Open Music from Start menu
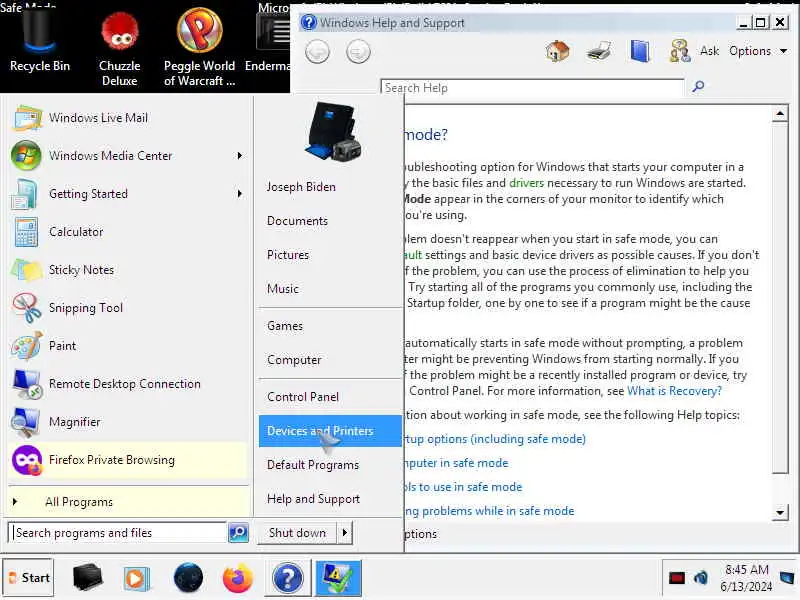The image size is (800, 600). [283, 289]
